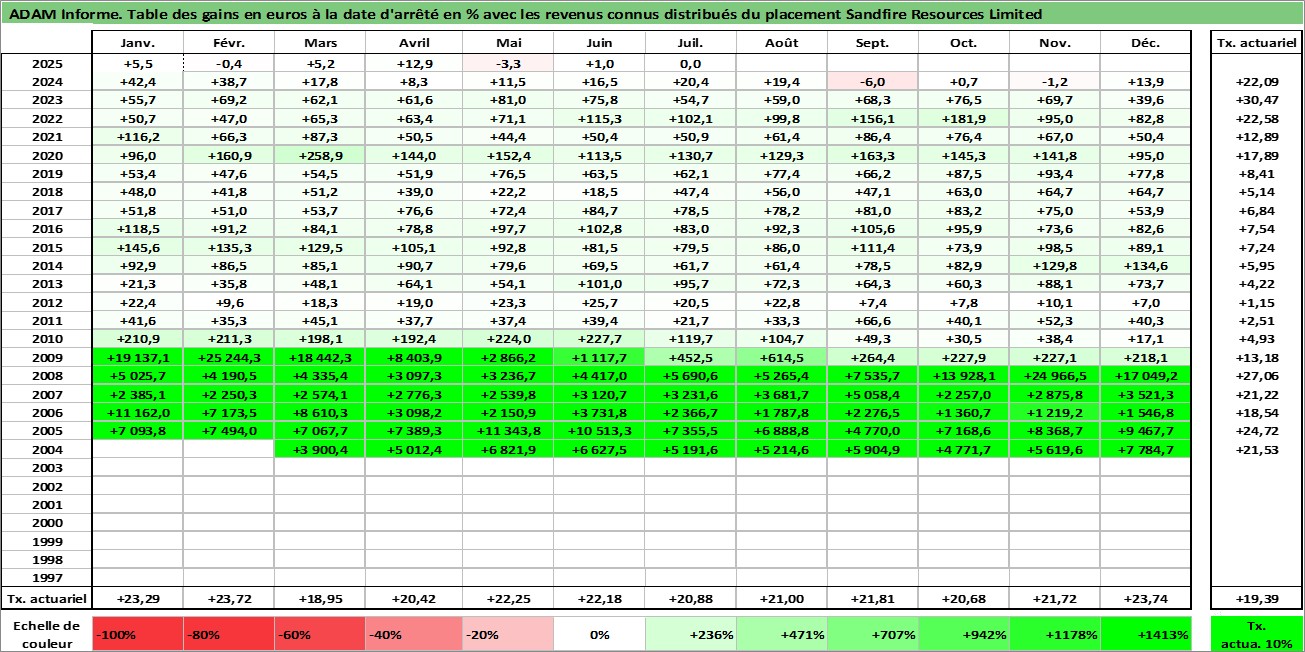Screen dimensions: 1305x652
Task: Select the 2004 Déc. cell +7 784,7
Action: [x=1146, y=450]
